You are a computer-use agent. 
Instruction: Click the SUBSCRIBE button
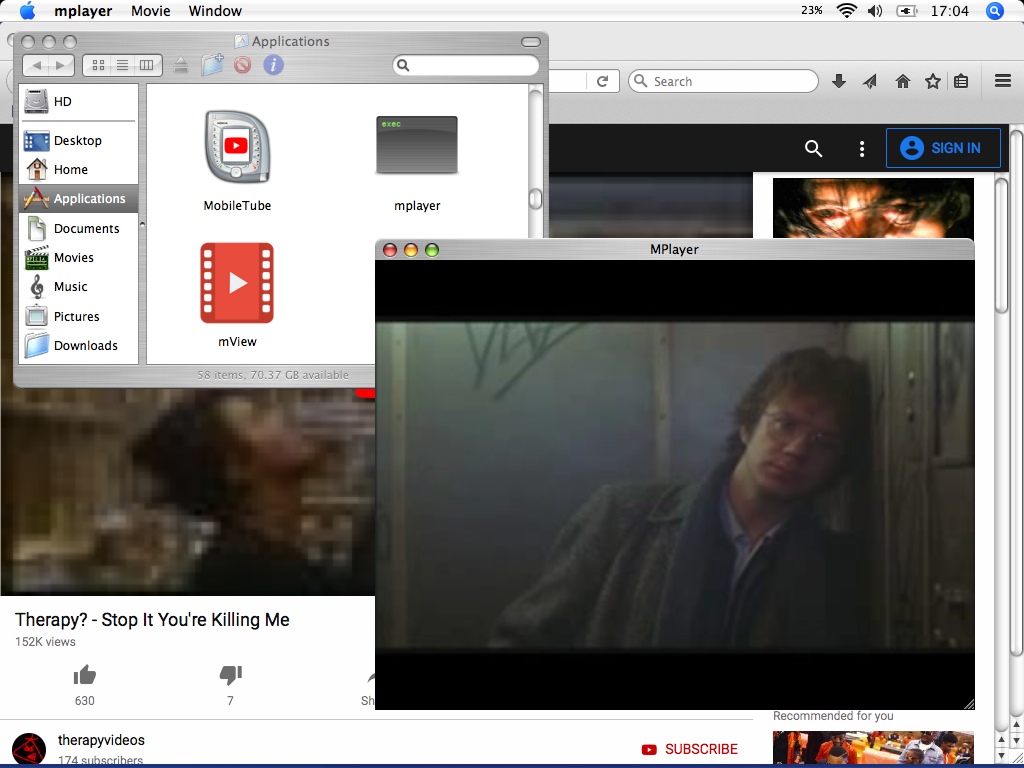pyautogui.click(x=689, y=749)
